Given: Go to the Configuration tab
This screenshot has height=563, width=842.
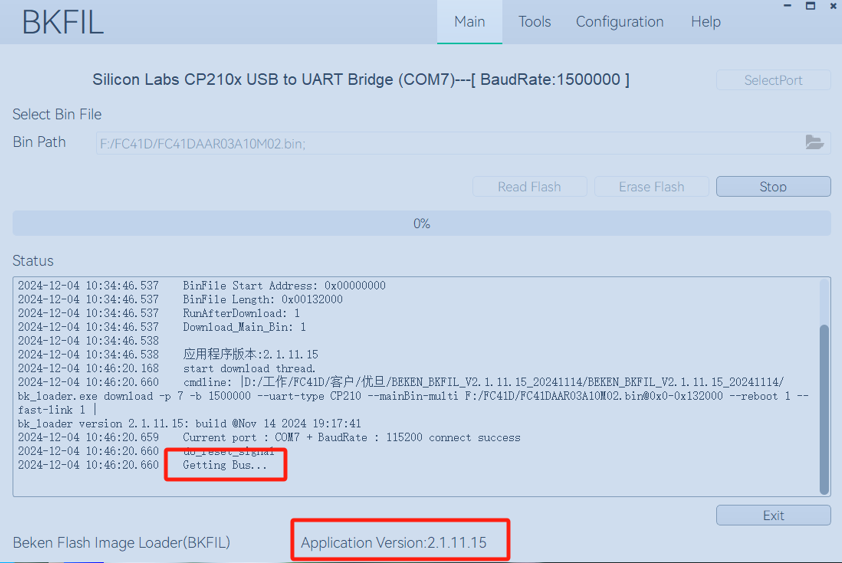Looking at the screenshot, I should (x=619, y=22).
